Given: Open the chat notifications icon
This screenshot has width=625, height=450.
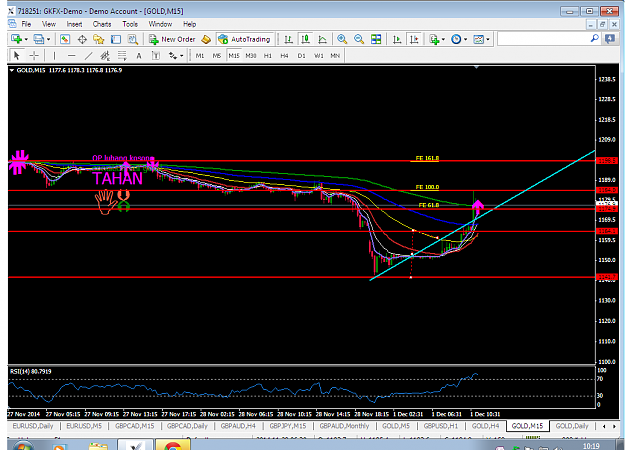Looking at the screenshot, I should [610, 39].
